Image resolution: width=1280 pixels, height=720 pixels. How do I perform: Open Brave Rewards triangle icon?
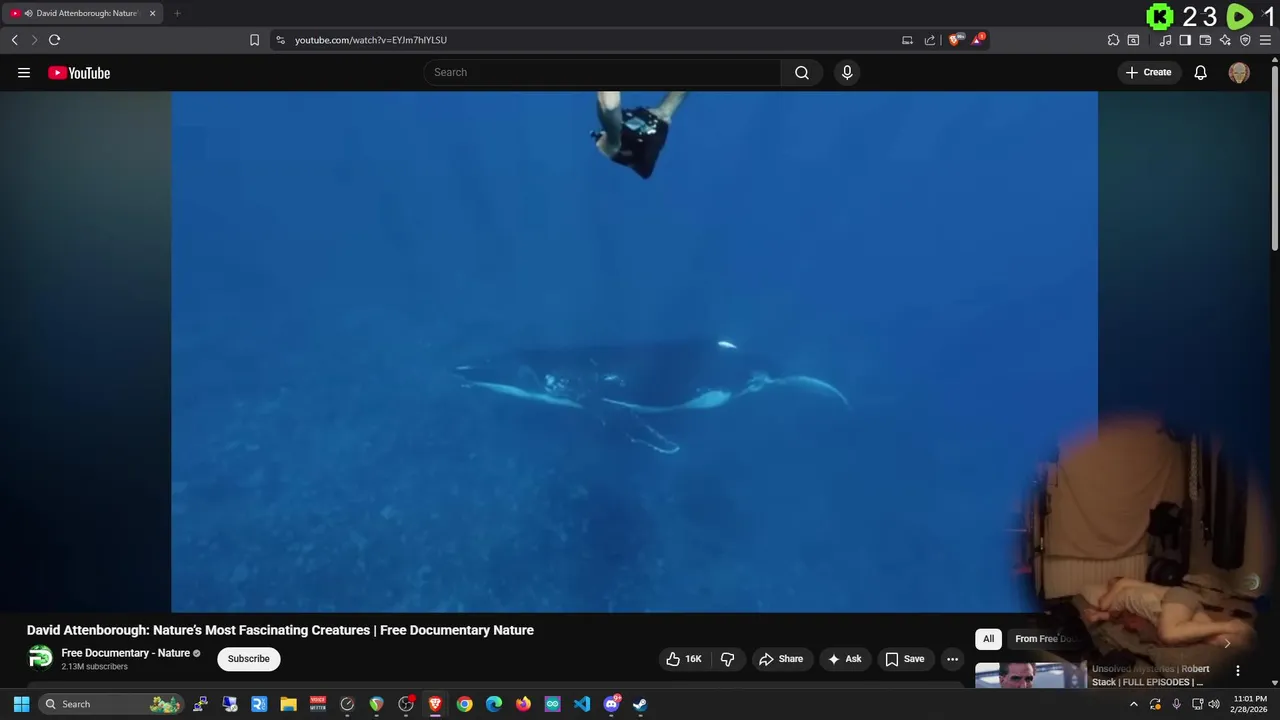tap(977, 40)
